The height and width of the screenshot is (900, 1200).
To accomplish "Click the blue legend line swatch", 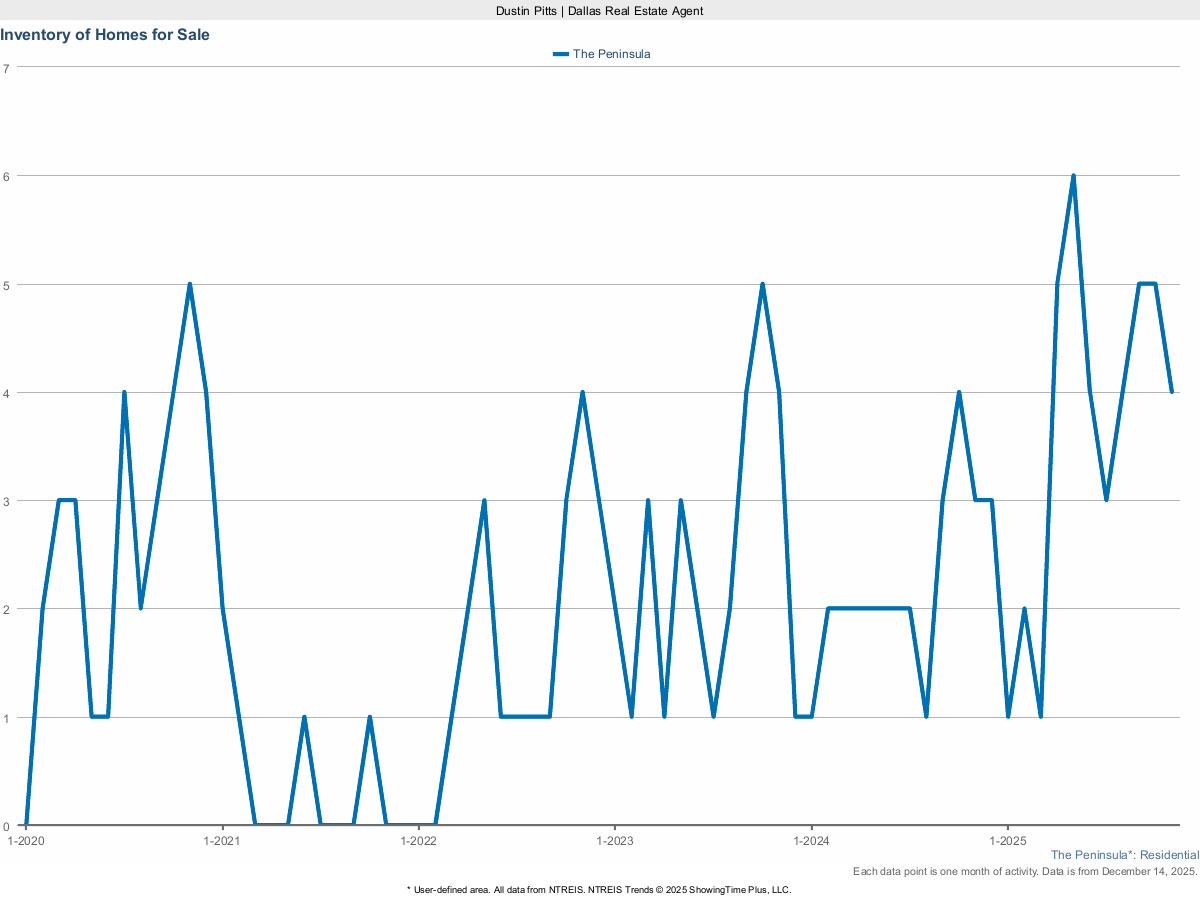I will click(x=560, y=54).
